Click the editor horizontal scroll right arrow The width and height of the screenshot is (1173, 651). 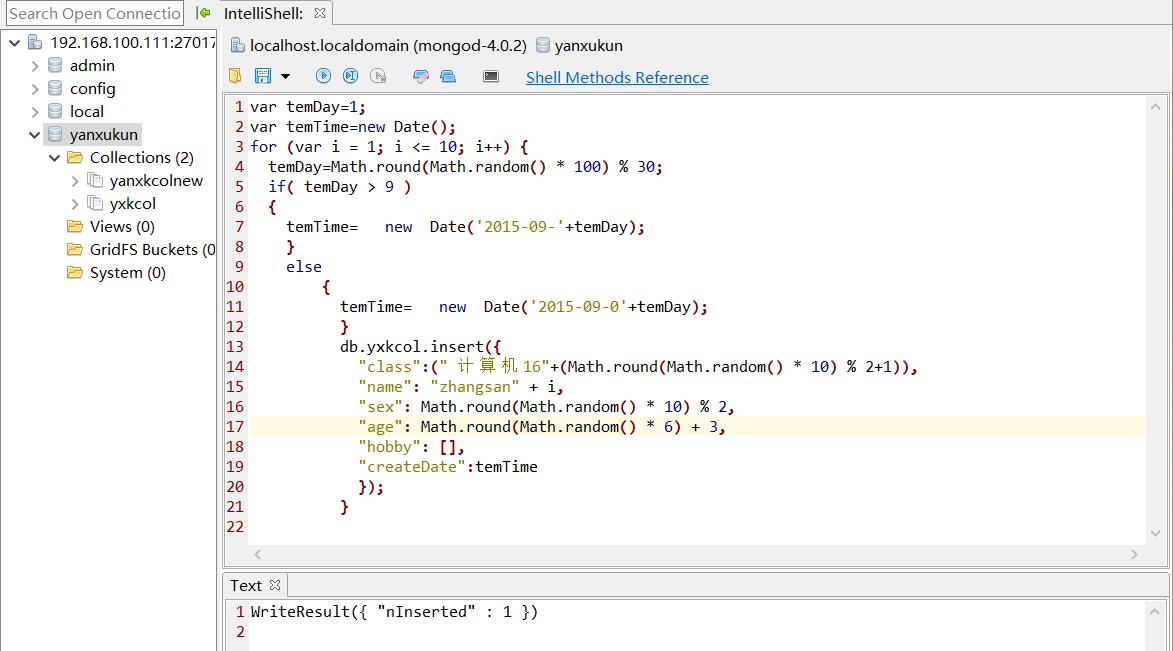pos(1134,554)
